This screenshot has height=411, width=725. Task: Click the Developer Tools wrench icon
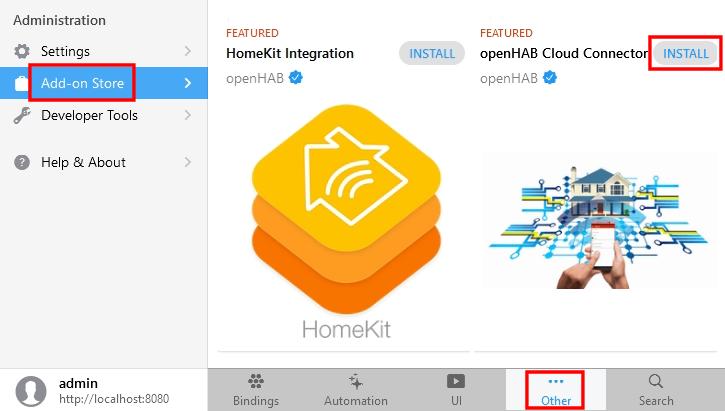[22, 116]
